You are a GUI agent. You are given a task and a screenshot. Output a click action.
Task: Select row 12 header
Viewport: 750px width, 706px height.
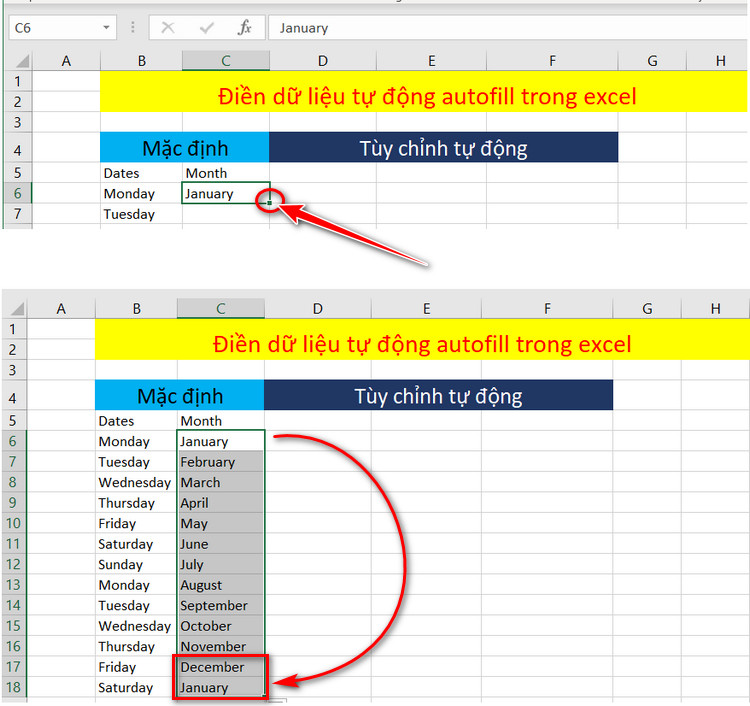click(x=13, y=564)
